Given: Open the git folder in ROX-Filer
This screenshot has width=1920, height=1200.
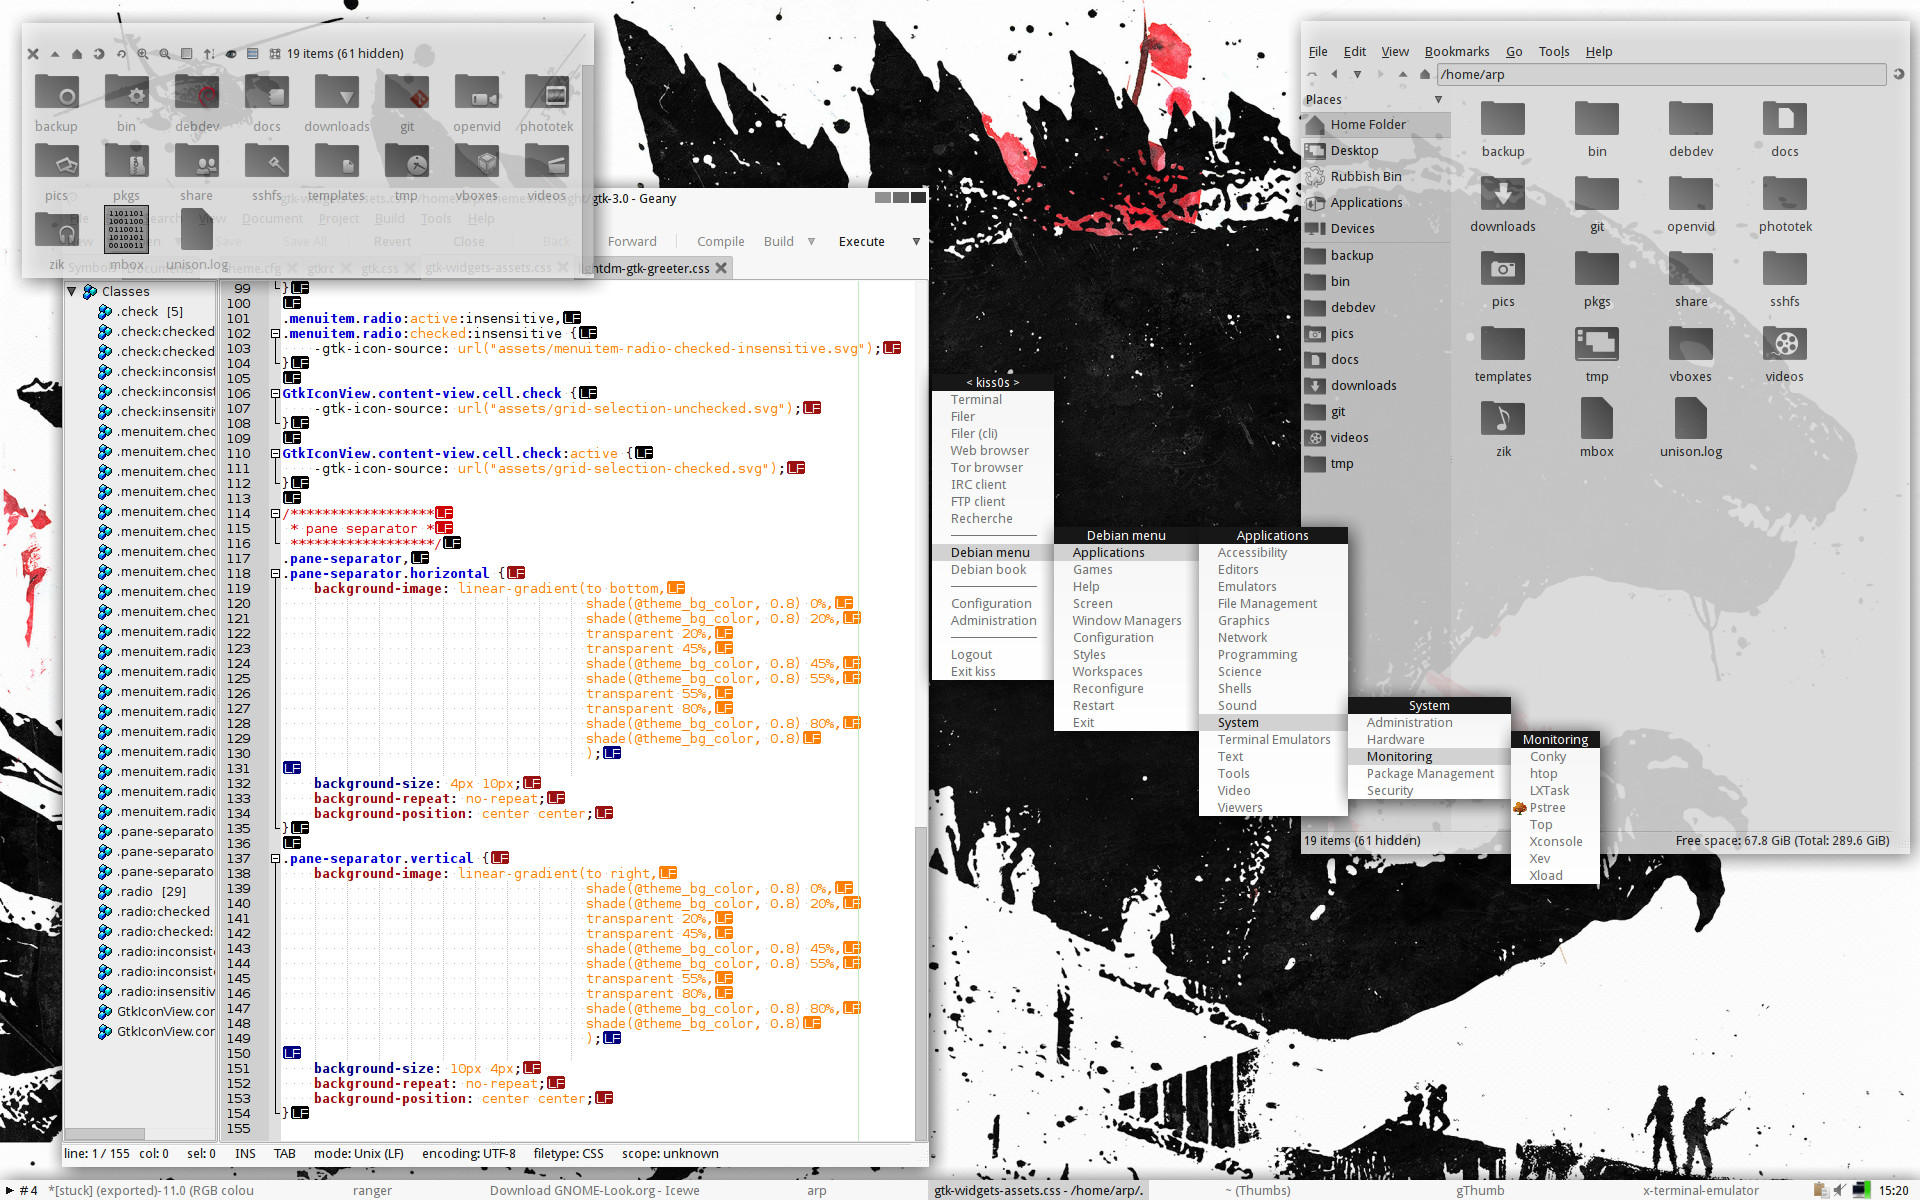Looking at the screenshot, I should click(407, 104).
